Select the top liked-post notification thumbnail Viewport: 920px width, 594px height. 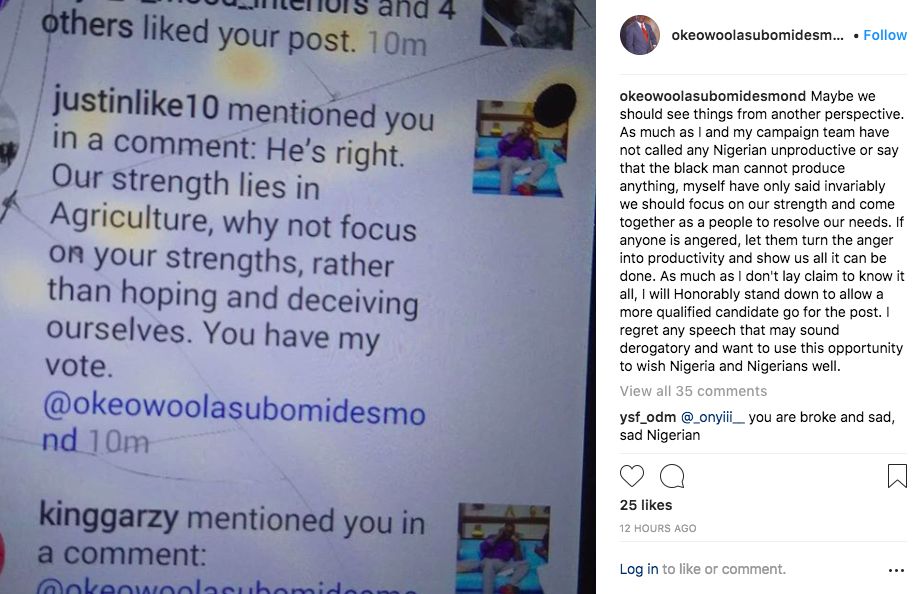click(527, 23)
